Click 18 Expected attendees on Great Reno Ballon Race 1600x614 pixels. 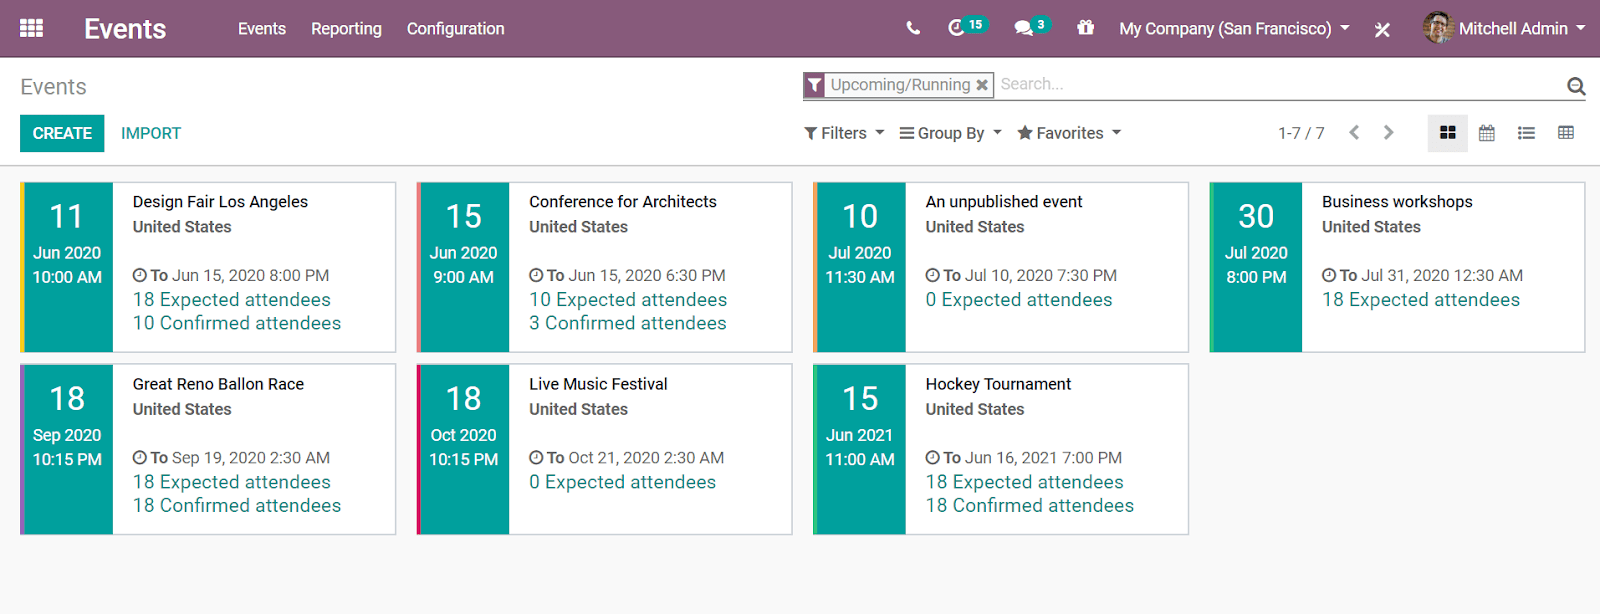[232, 482]
